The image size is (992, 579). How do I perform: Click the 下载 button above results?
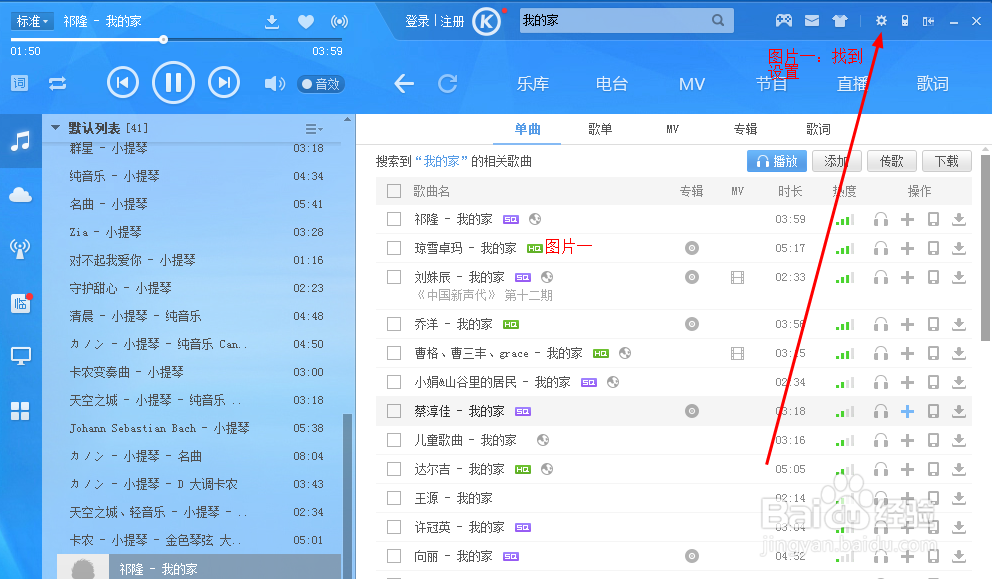(x=946, y=161)
